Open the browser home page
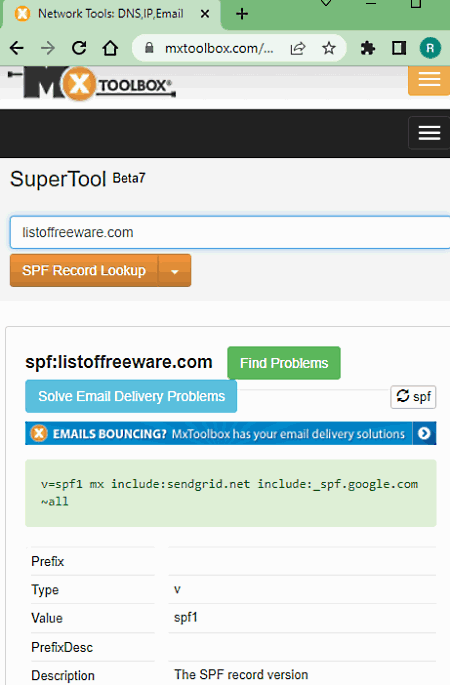Viewport: 450px width, 685px height. [x=110, y=48]
